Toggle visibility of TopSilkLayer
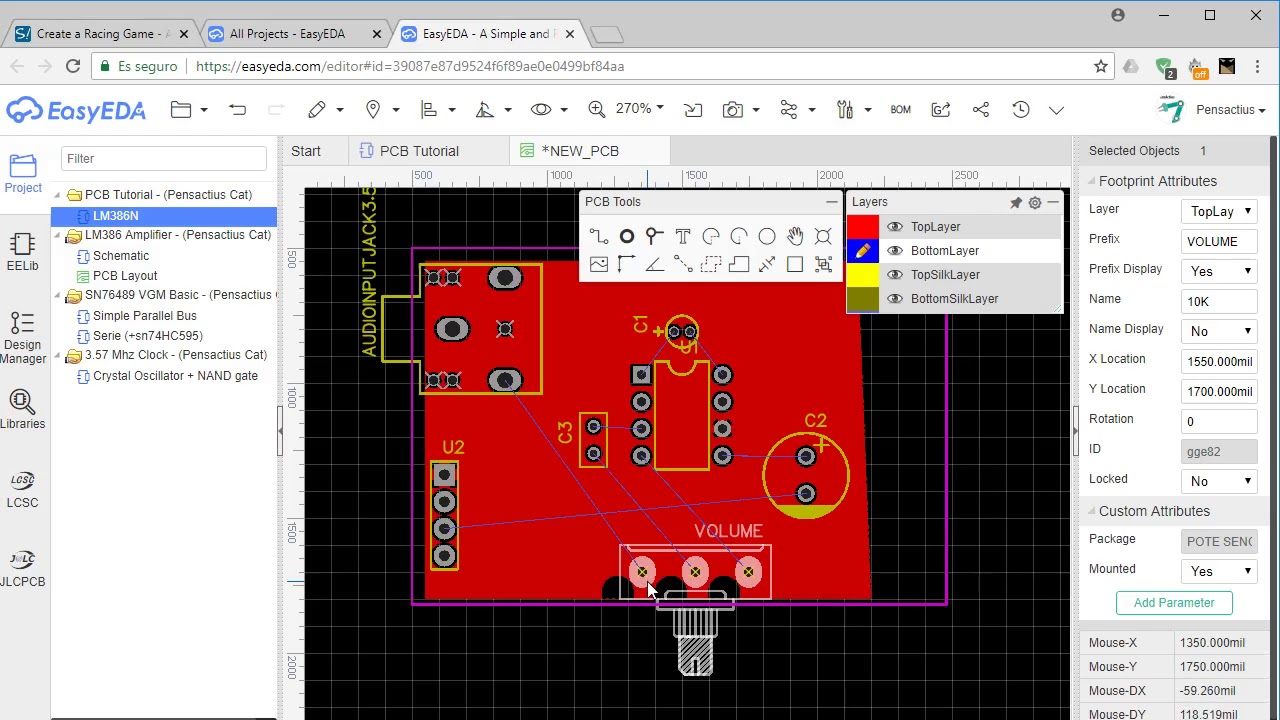This screenshot has width=1280, height=720. click(x=894, y=275)
